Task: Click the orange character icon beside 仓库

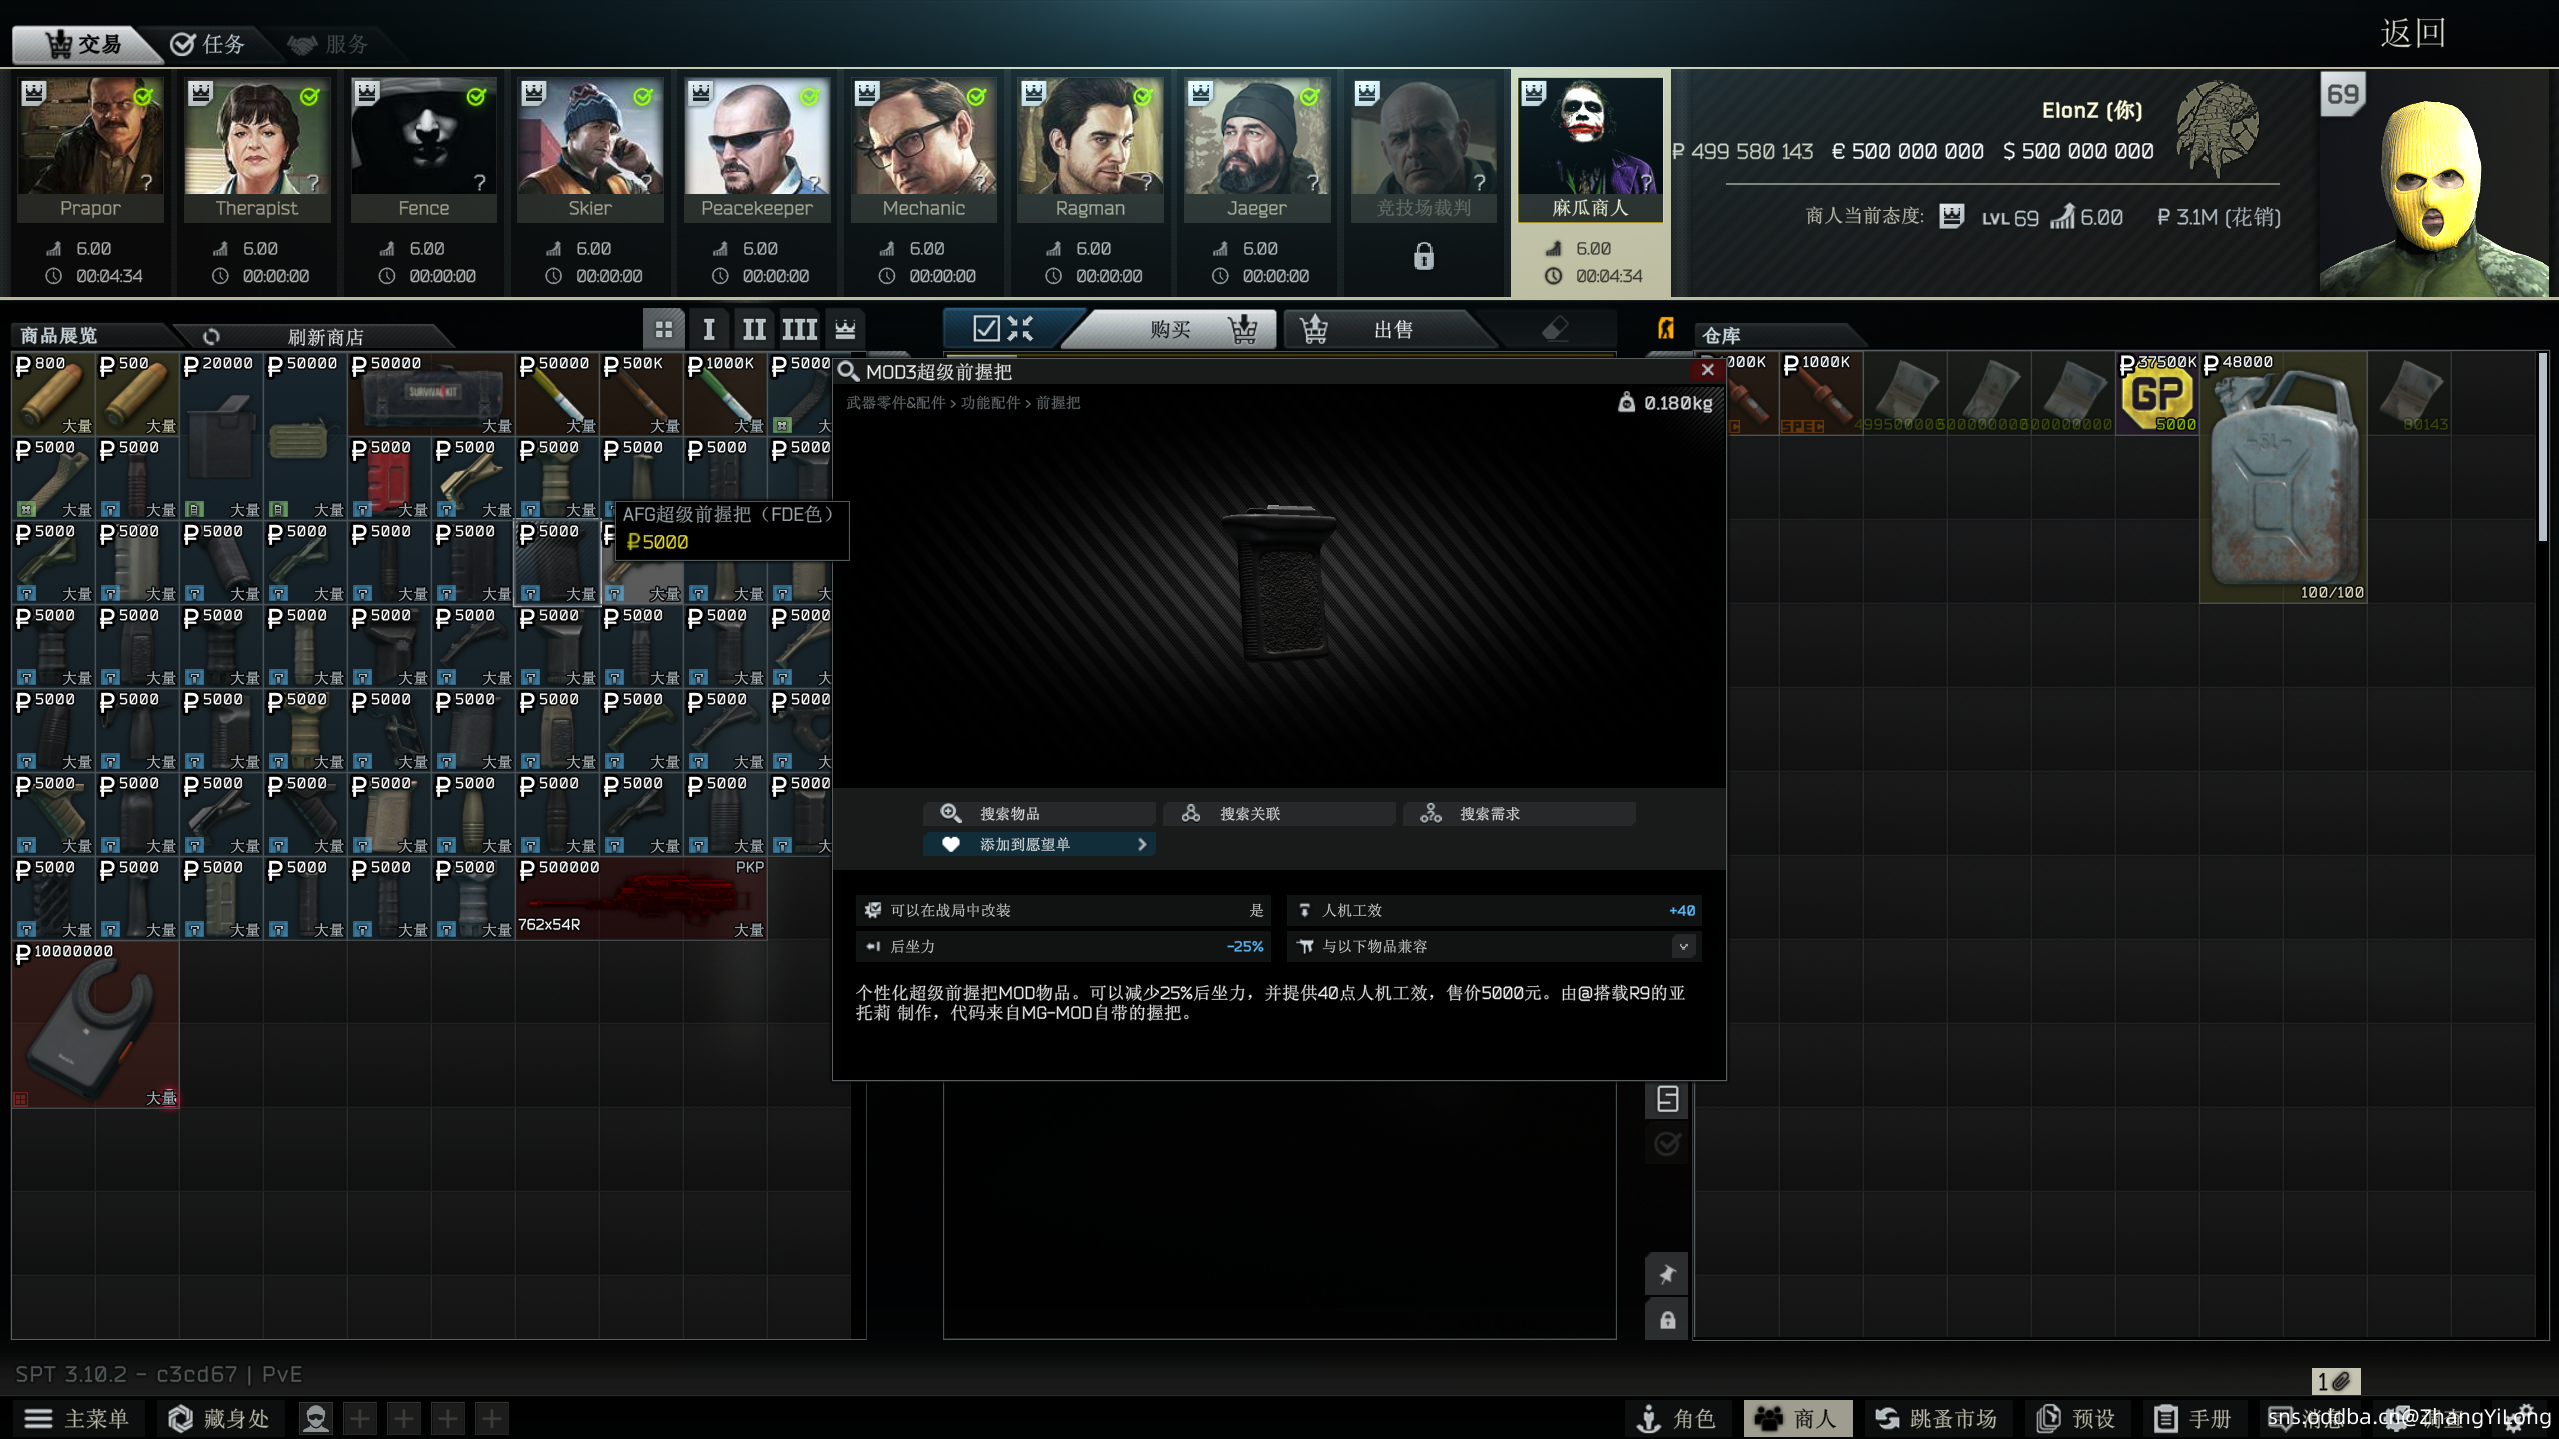Action: pos(1666,329)
